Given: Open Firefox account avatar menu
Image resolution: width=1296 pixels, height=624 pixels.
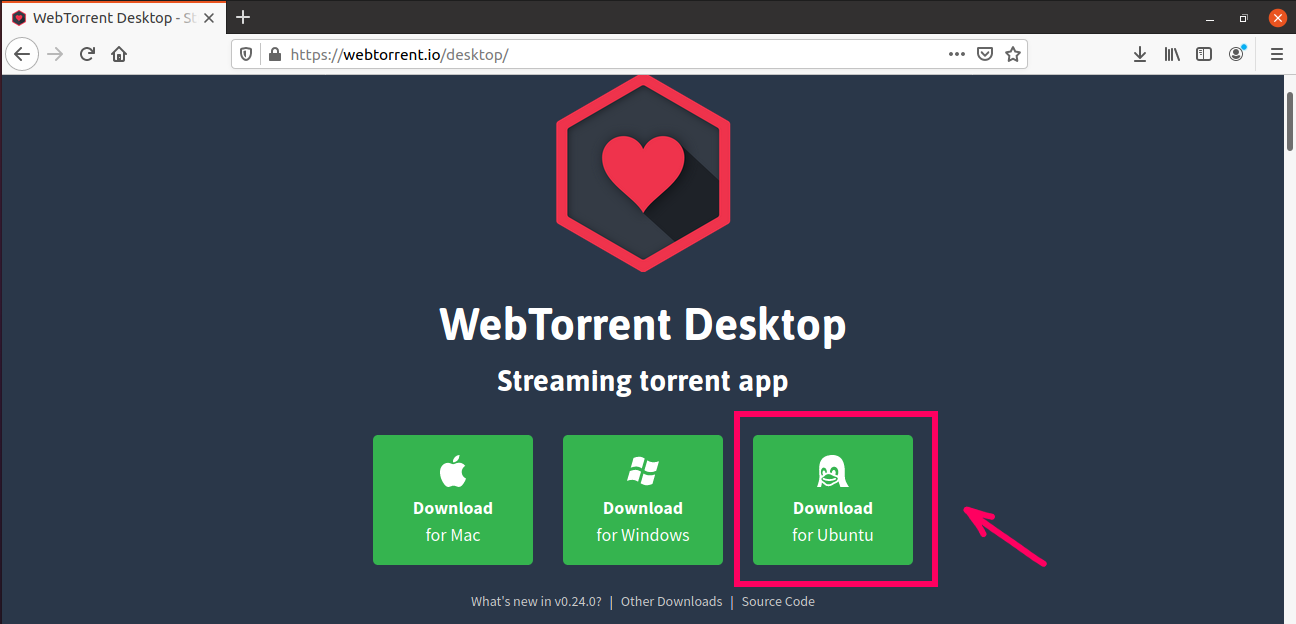Looking at the screenshot, I should pos(1237,54).
